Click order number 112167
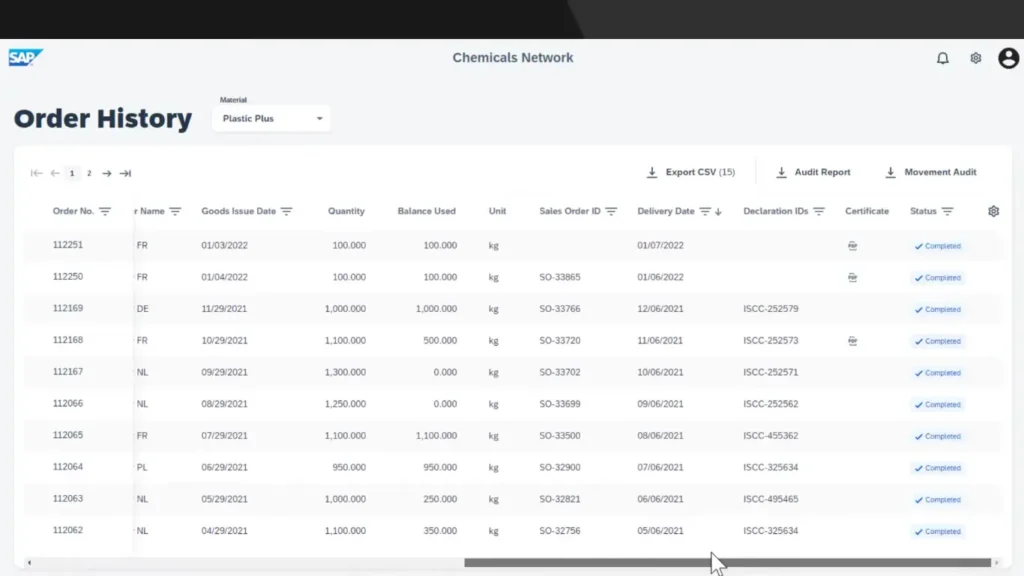Image resolution: width=1024 pixels, height=576 pixels. click(x=68, y=372)
